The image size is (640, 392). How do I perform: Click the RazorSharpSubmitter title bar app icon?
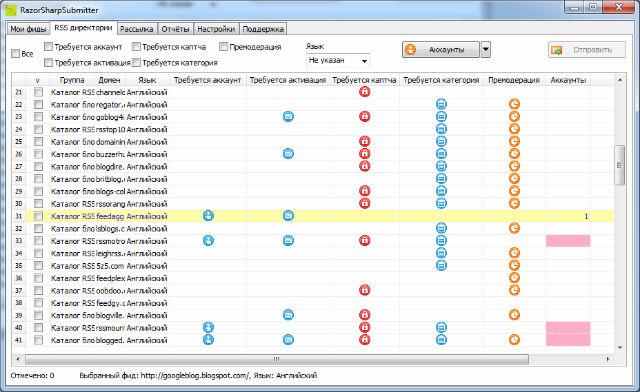[11, 10]
